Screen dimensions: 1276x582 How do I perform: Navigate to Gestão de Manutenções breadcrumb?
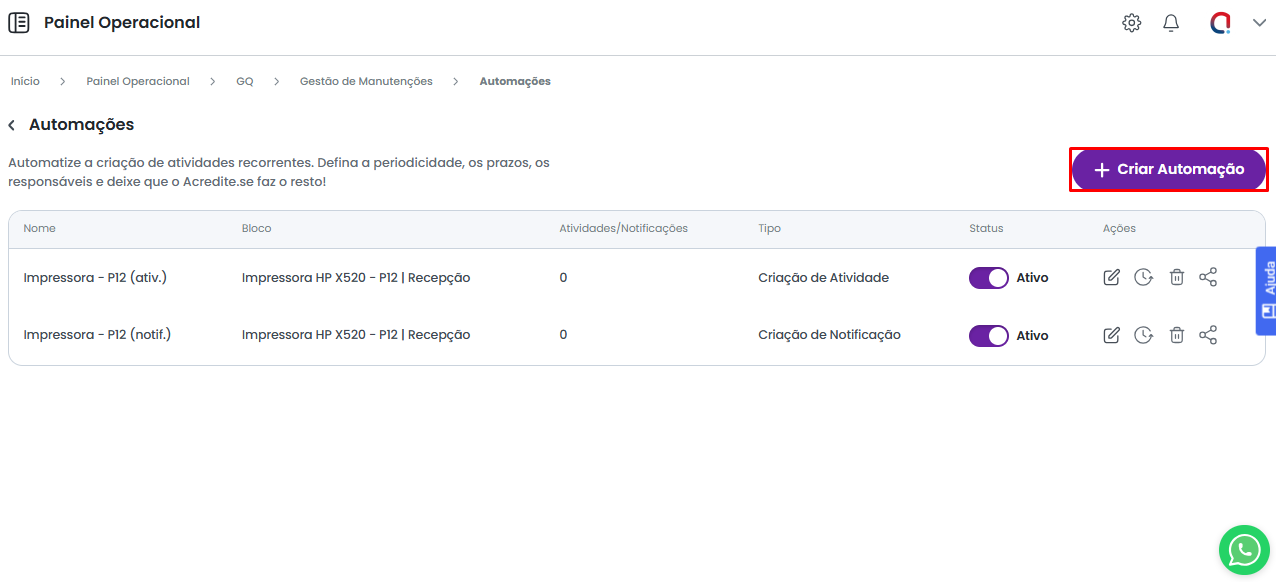pos(366,81)
